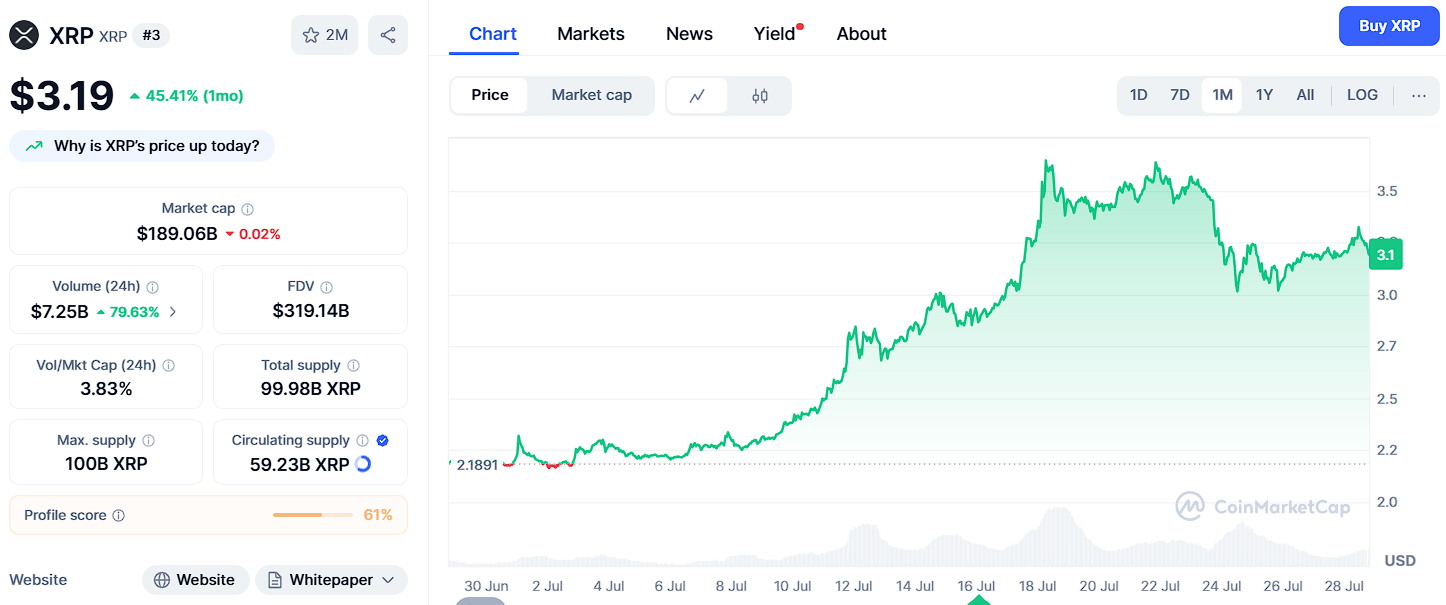Expand Volume (24h) details chevron
Viewport: 1446px width, 605px height.
tap(173, 312)
